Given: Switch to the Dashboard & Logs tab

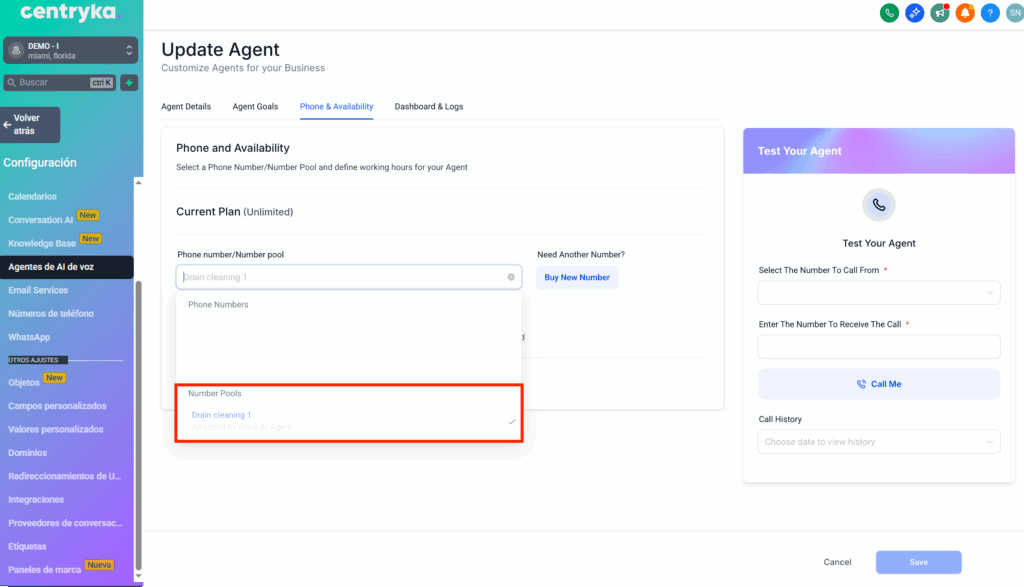Looking at the screenshot, I should 428,106.
